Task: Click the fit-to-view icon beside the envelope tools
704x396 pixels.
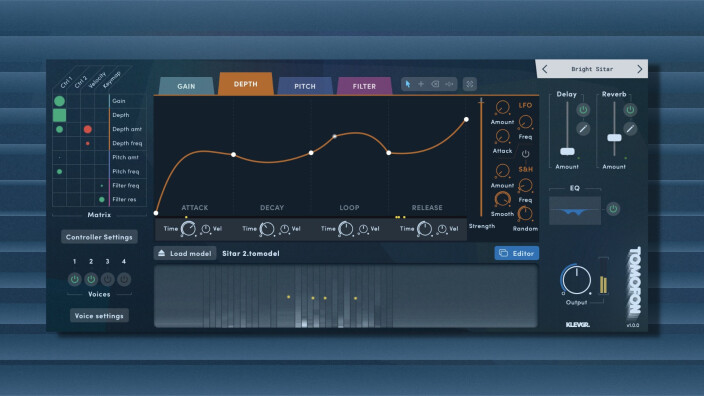Action: pos(470,84)
